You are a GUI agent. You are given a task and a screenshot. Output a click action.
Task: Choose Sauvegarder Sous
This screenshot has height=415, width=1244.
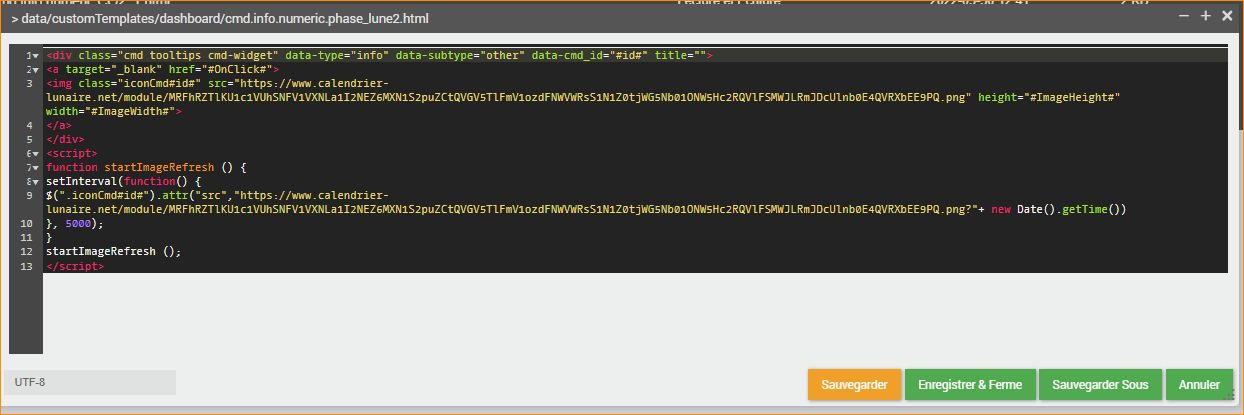pos(1100,385)
